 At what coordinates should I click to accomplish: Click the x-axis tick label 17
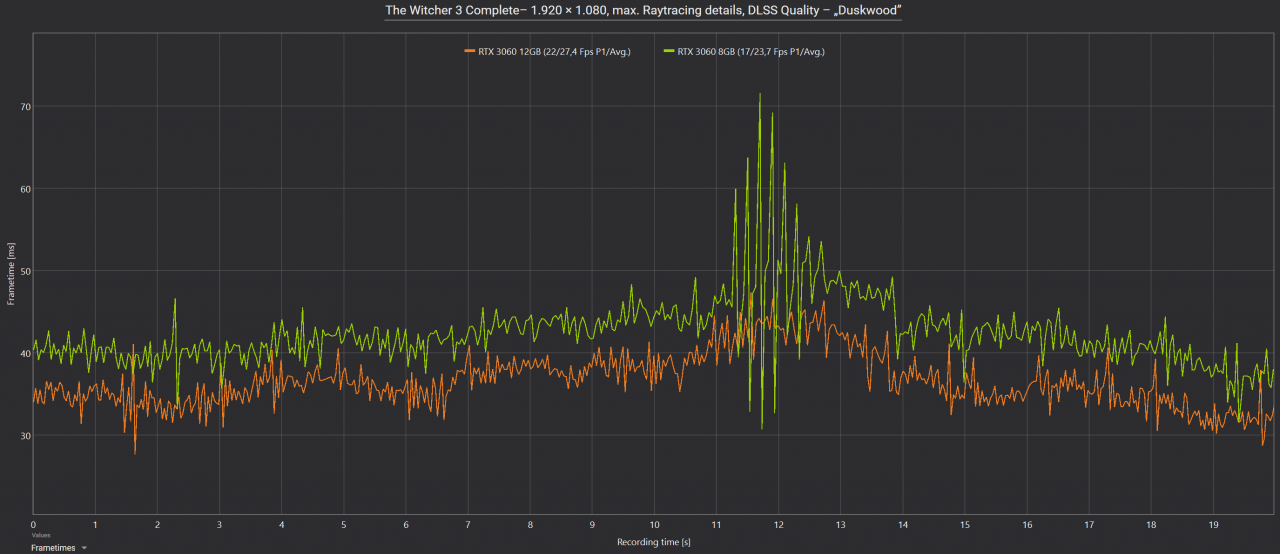coord(1089,524)
